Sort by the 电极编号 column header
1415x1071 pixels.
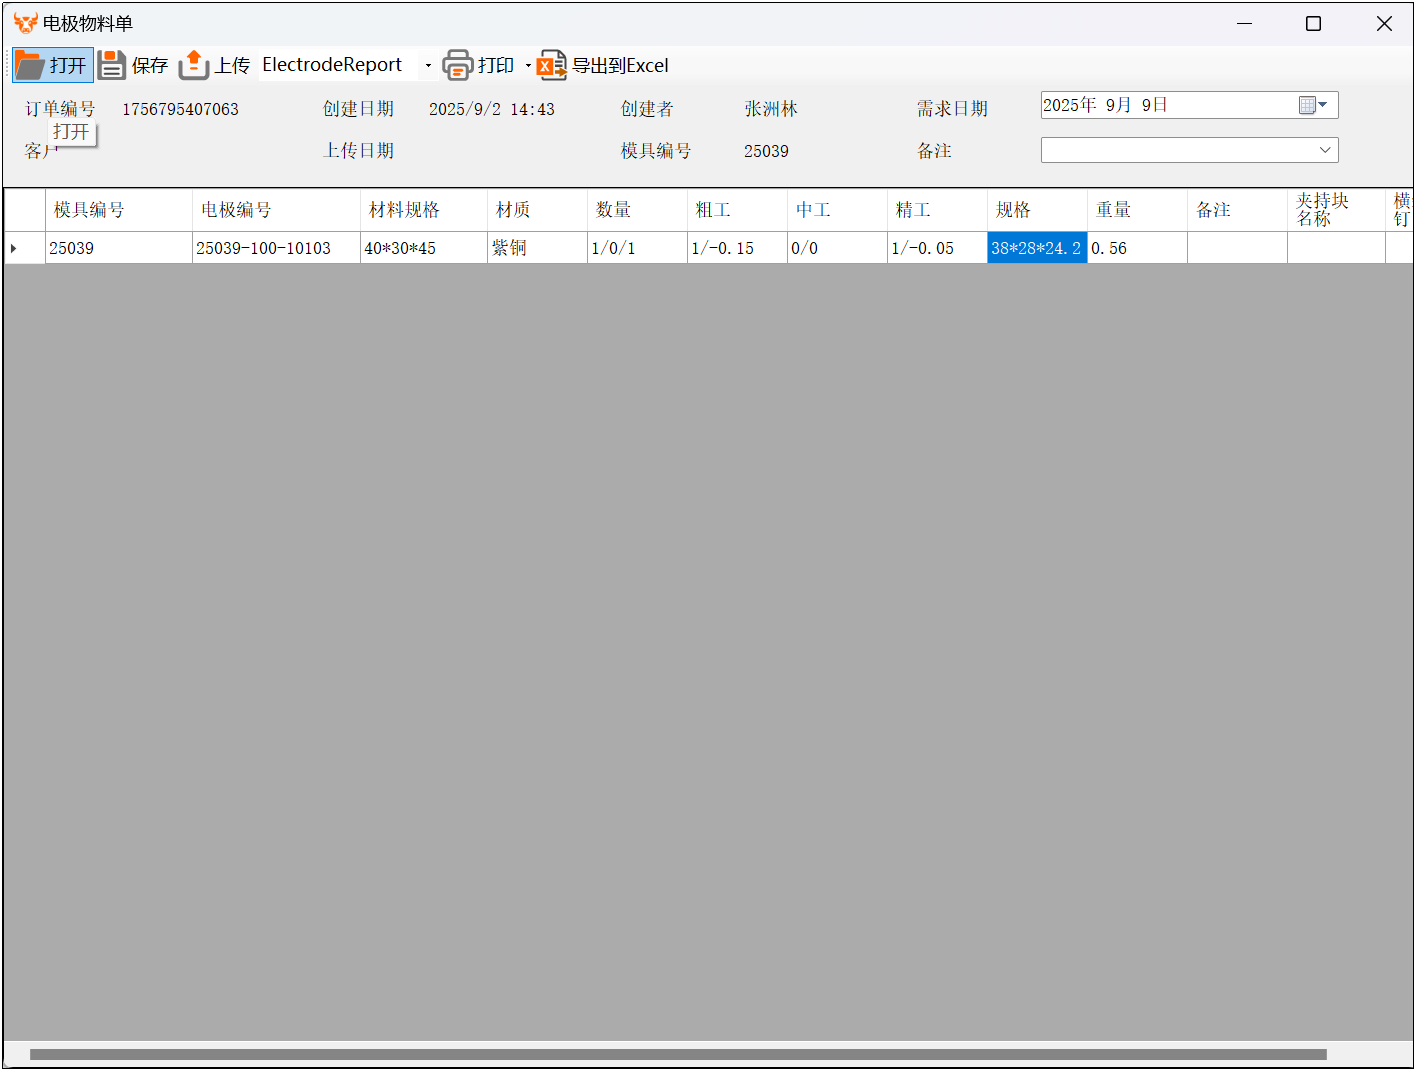click(275, 210)
